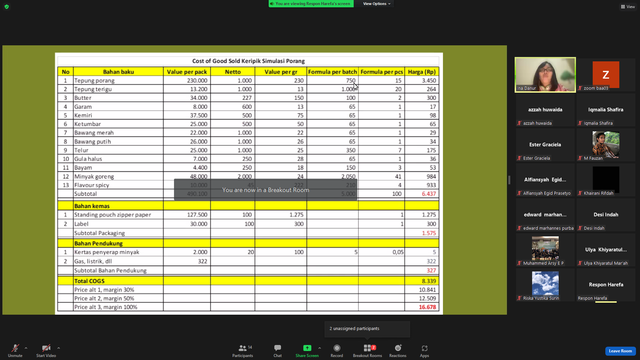Click the 'Butter' ingredient cell
The width and height of the screenshot is (640, 360).
pos(118,98)
